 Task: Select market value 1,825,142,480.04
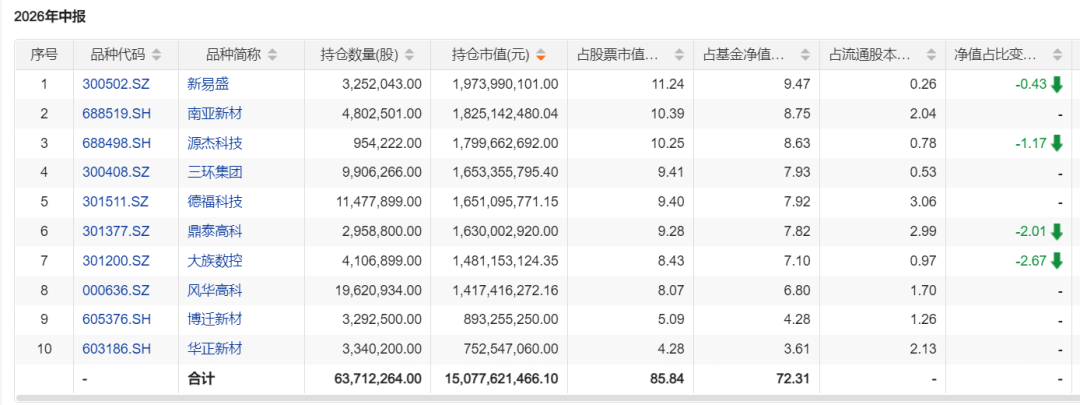click(x=506, y=114)
